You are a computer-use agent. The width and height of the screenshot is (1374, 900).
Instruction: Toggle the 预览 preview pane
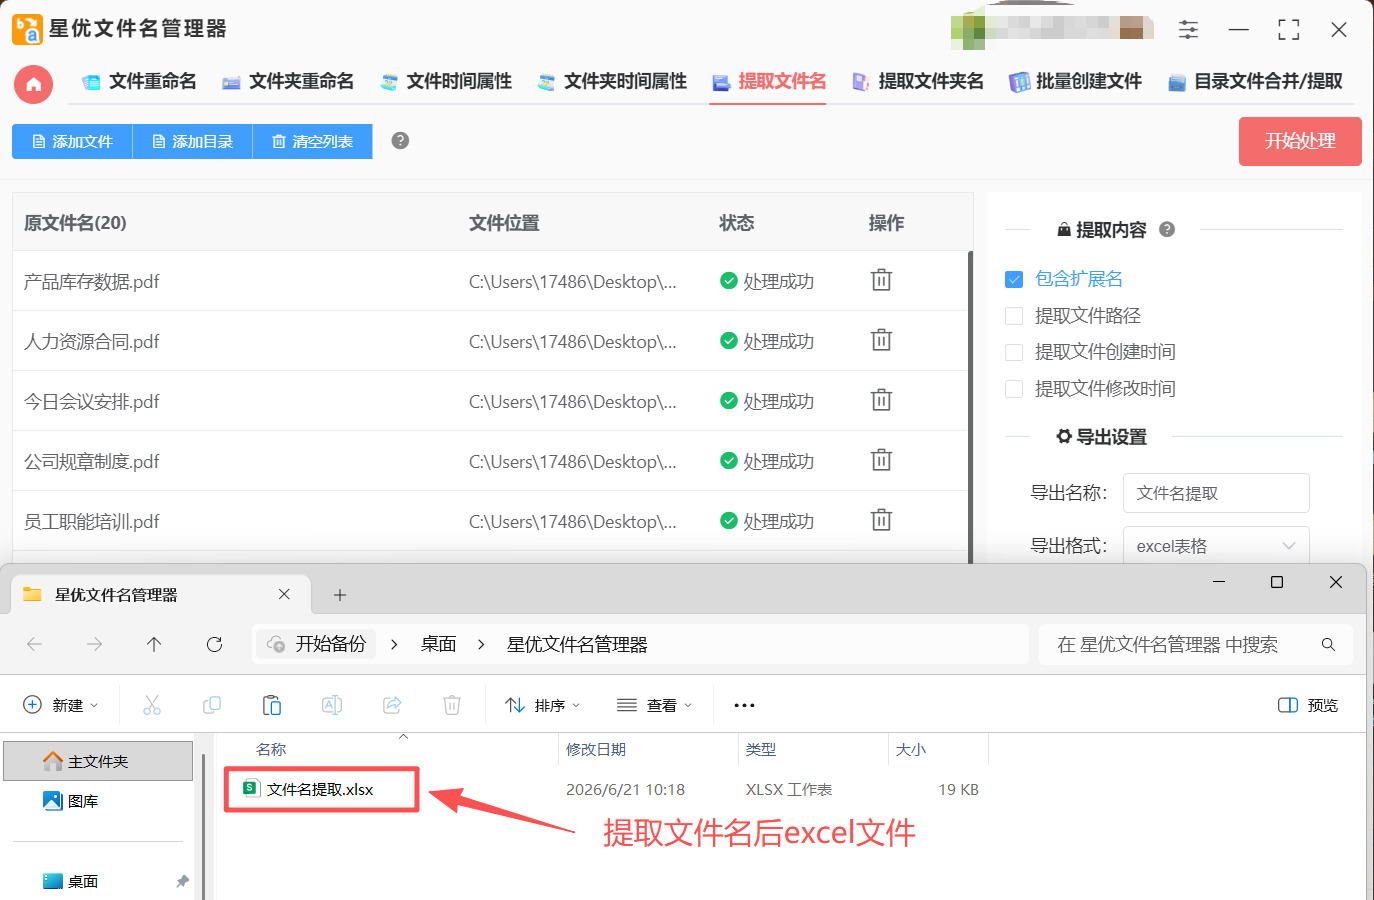[x=1308, y=705]
